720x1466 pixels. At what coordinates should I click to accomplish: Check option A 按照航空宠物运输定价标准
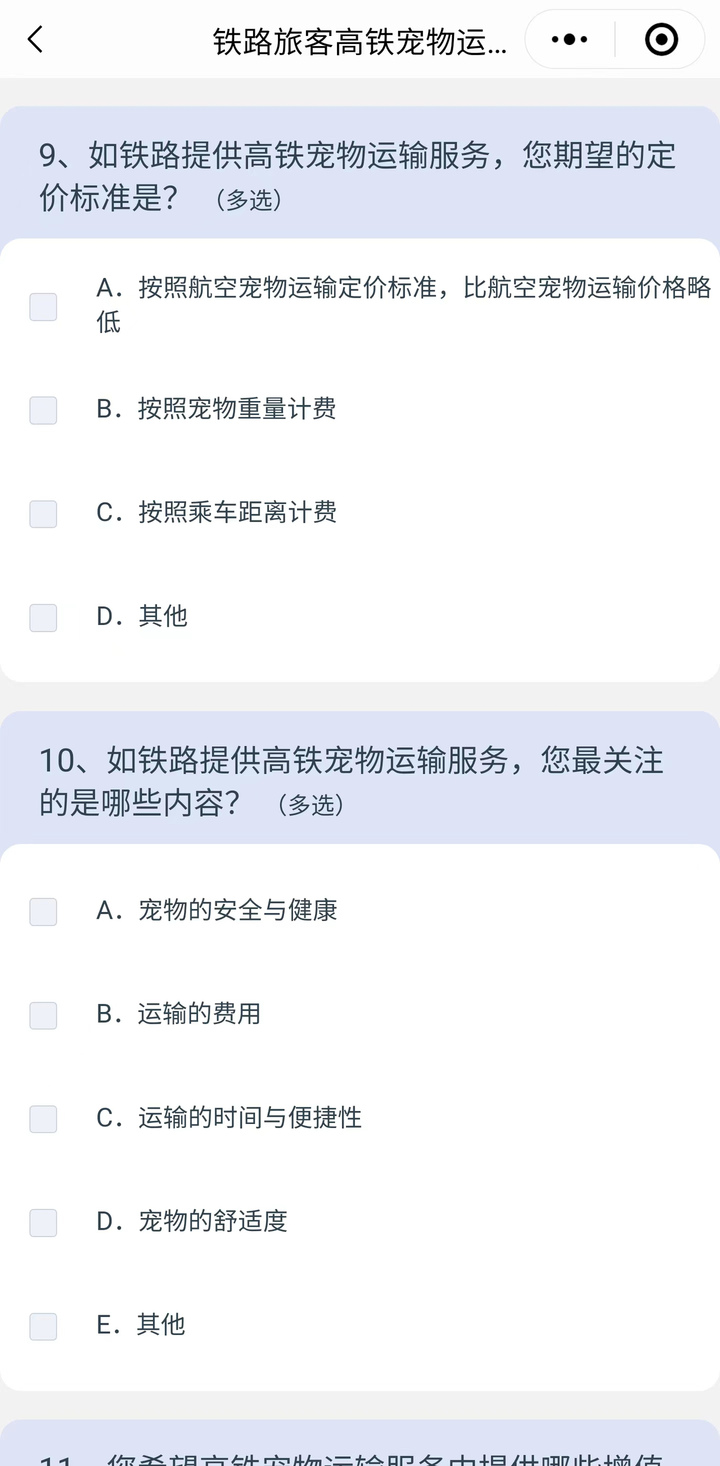(43, 307)
